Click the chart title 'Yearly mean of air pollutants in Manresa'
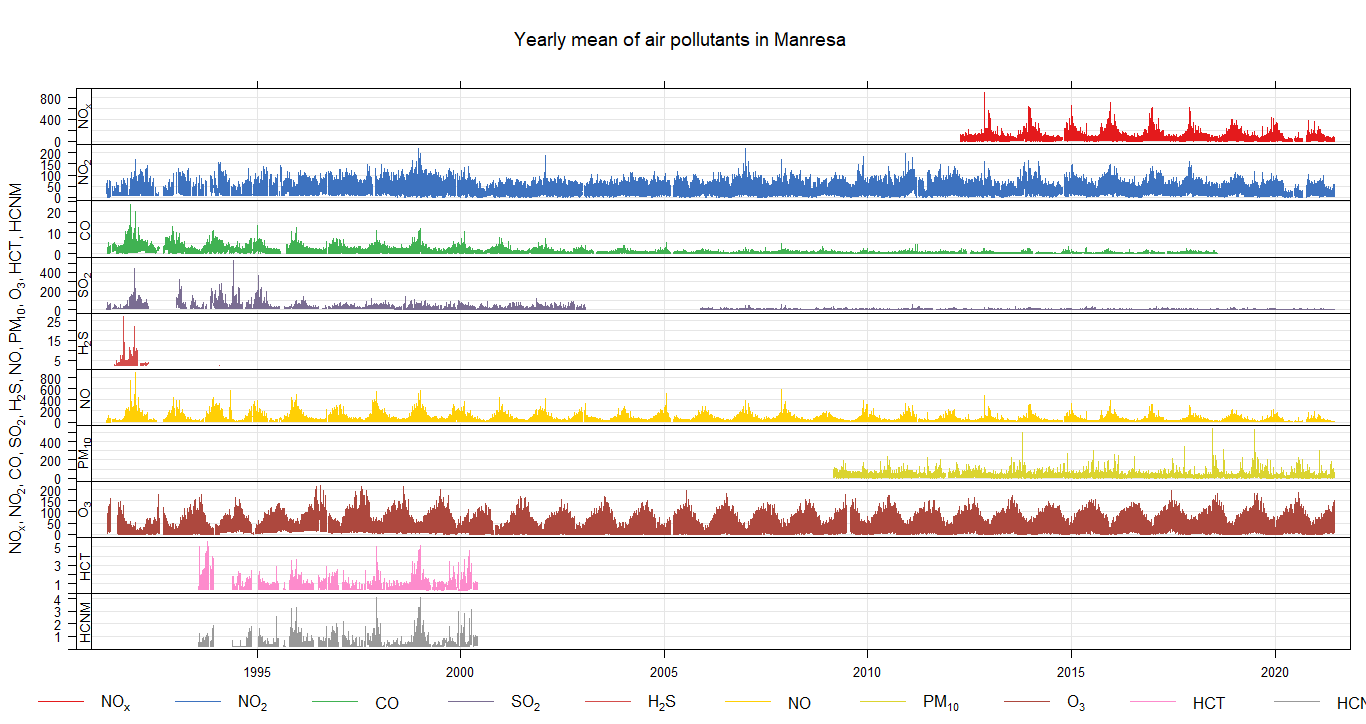This screenshot has width=1366, height=724. (x=680, y=40)
